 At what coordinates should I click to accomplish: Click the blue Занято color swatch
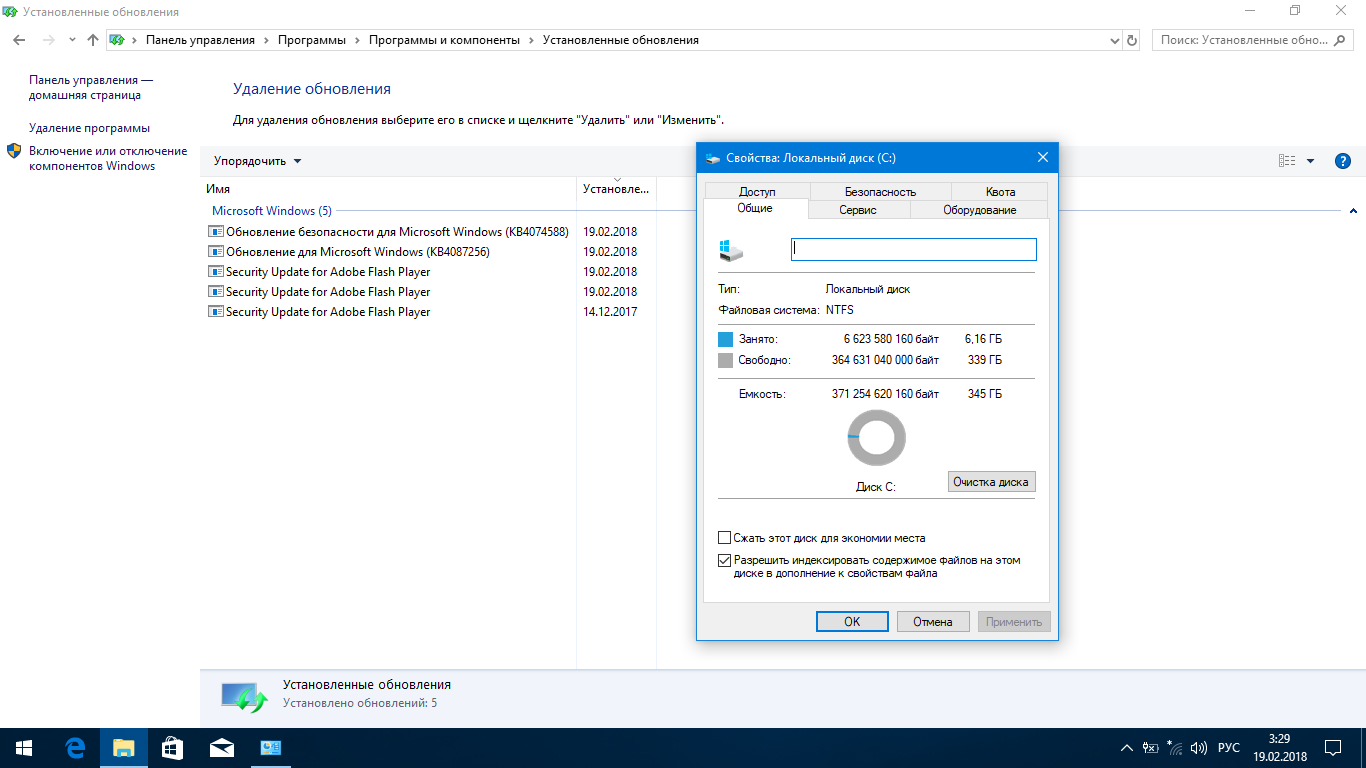pyautogui.click(x=726, y=339)
